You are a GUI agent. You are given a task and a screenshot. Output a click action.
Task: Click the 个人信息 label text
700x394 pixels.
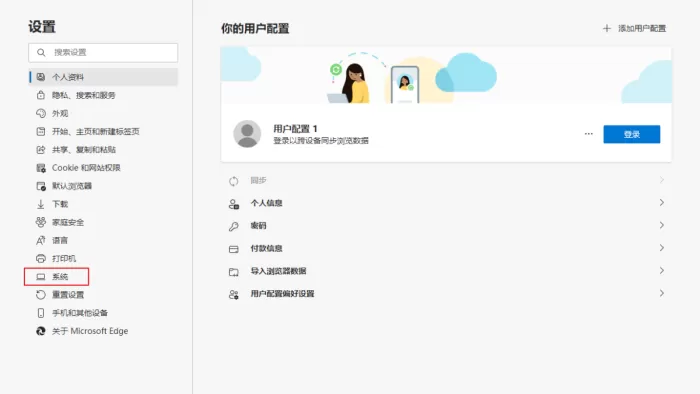click(267, 203)
